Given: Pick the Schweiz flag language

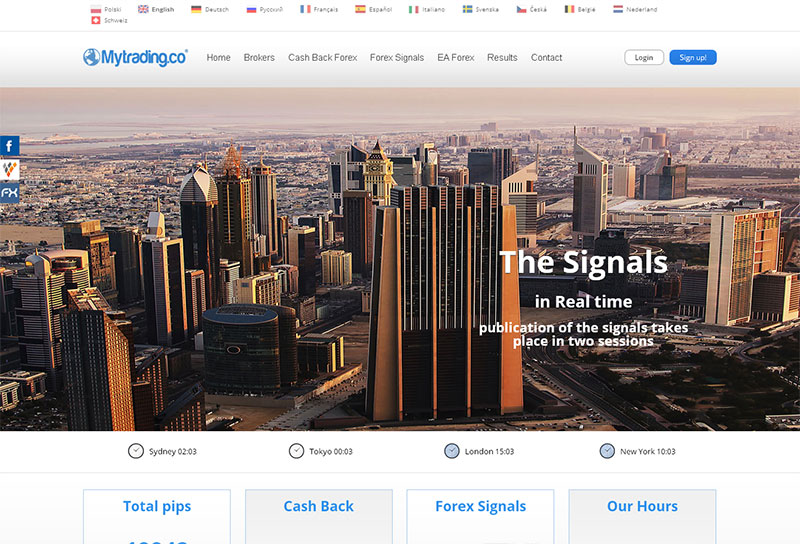Looking at the screenshot, I should tap(95, 20).
